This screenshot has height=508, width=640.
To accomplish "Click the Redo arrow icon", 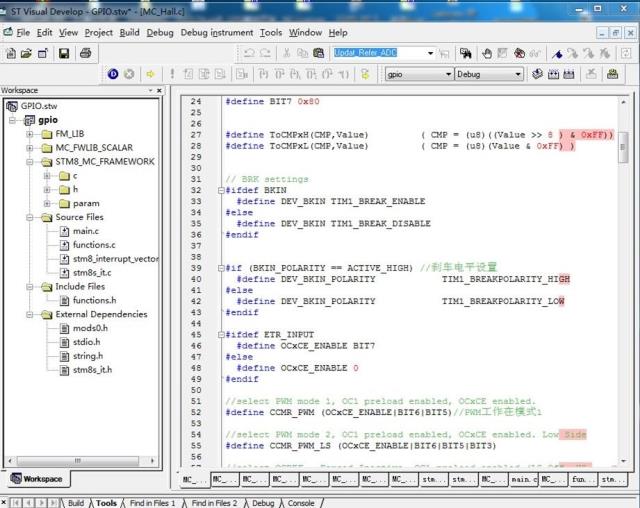I will (265, 53).
